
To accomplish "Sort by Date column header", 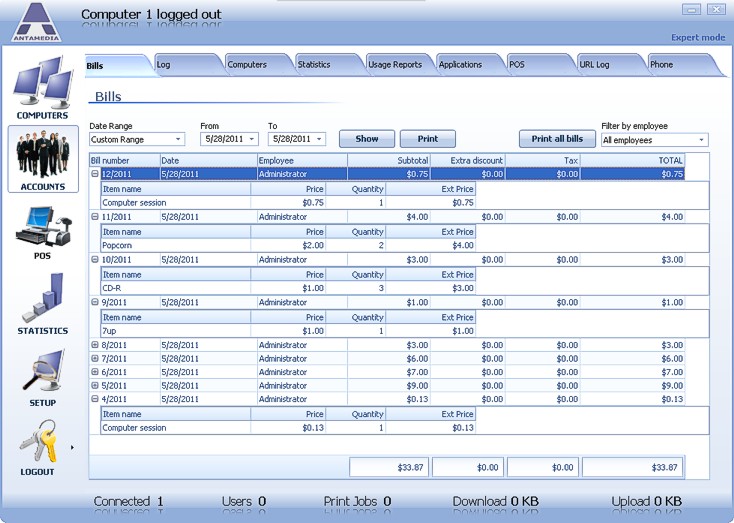I will (x=209, y=160).
